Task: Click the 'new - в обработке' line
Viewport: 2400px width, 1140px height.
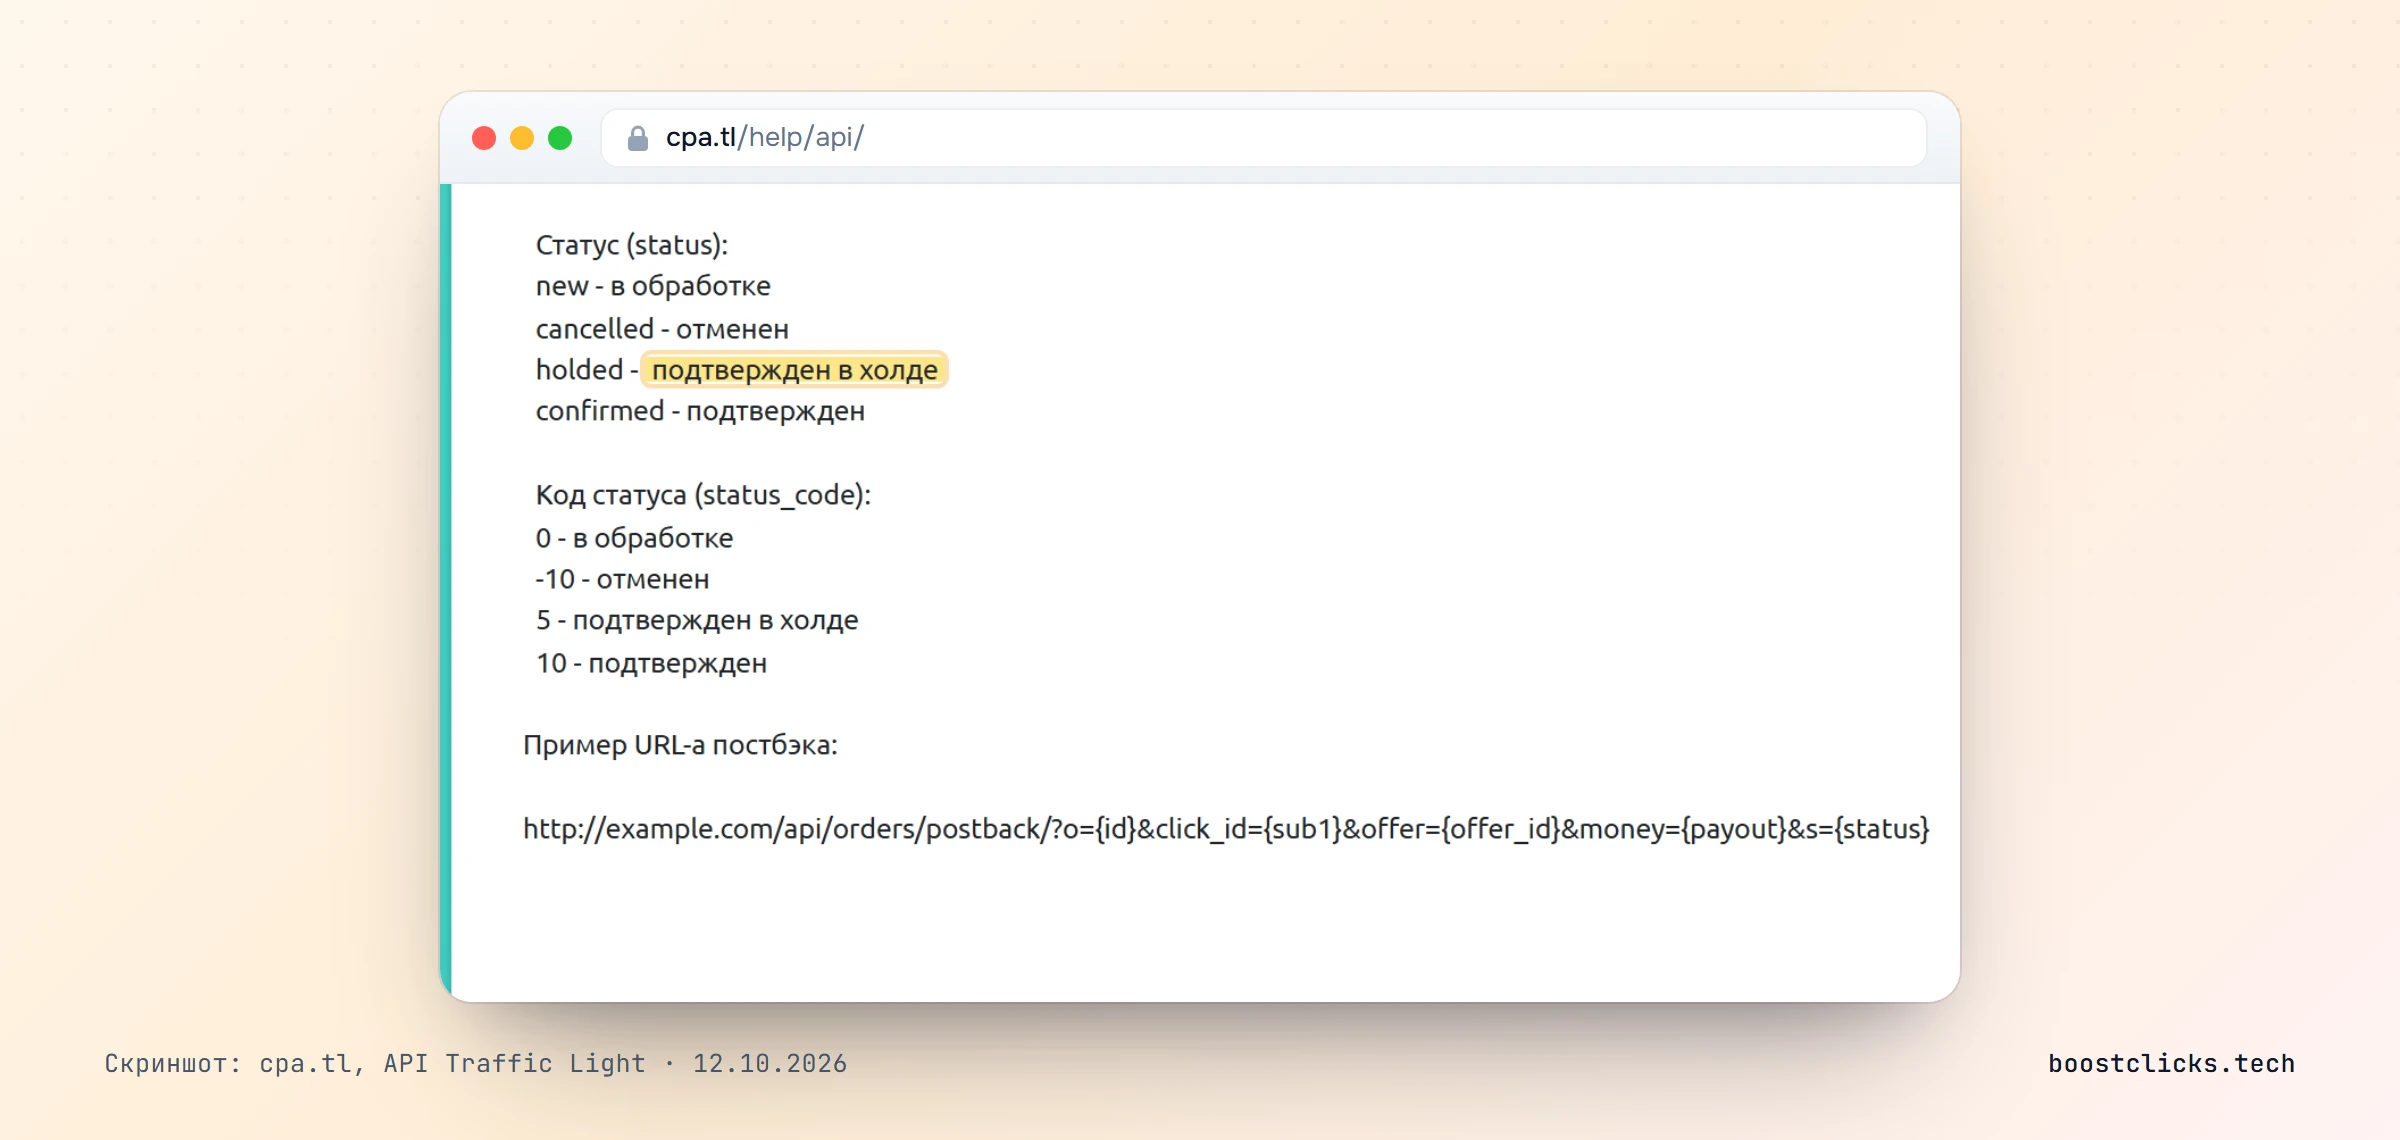Action: point(653,286)
